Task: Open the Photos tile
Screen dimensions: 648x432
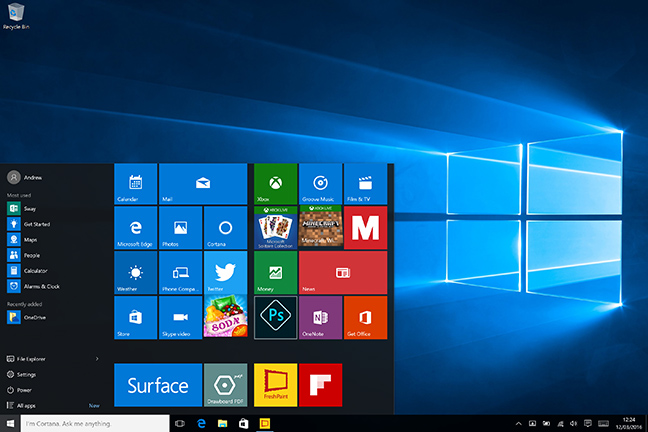Action: [x=181, y=228]
